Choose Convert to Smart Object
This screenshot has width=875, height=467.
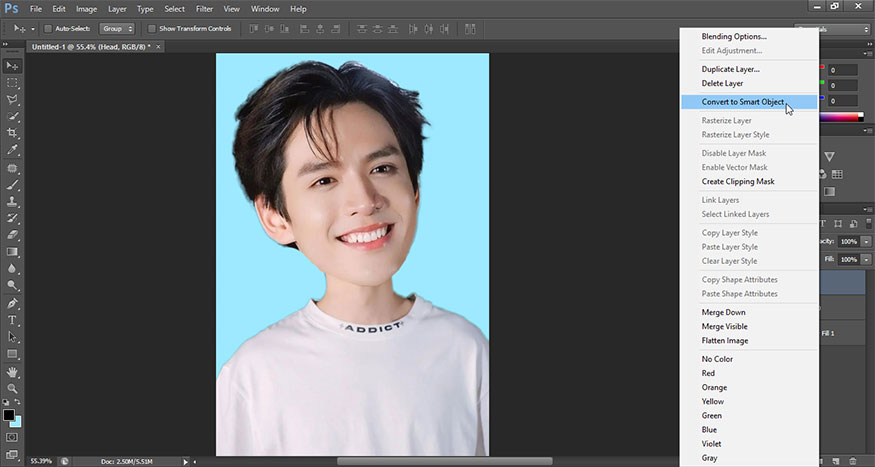(x=742, y=102)
